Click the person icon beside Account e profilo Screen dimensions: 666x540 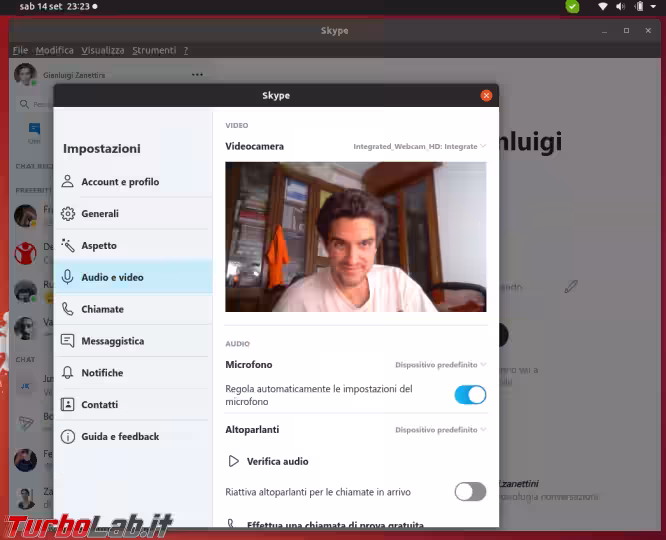[68, 181]
